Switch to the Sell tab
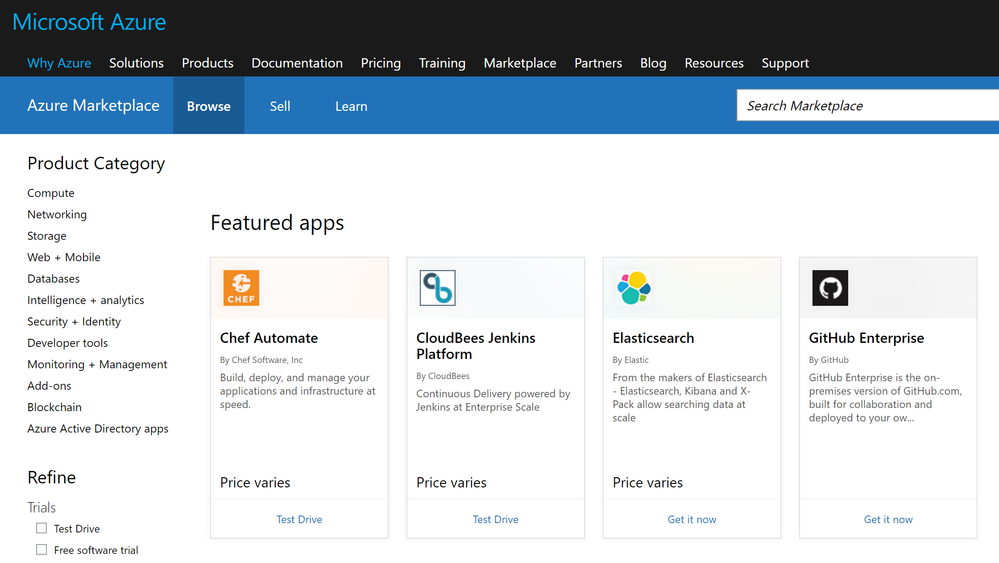 pyautogui.click(x=280, y=106)
